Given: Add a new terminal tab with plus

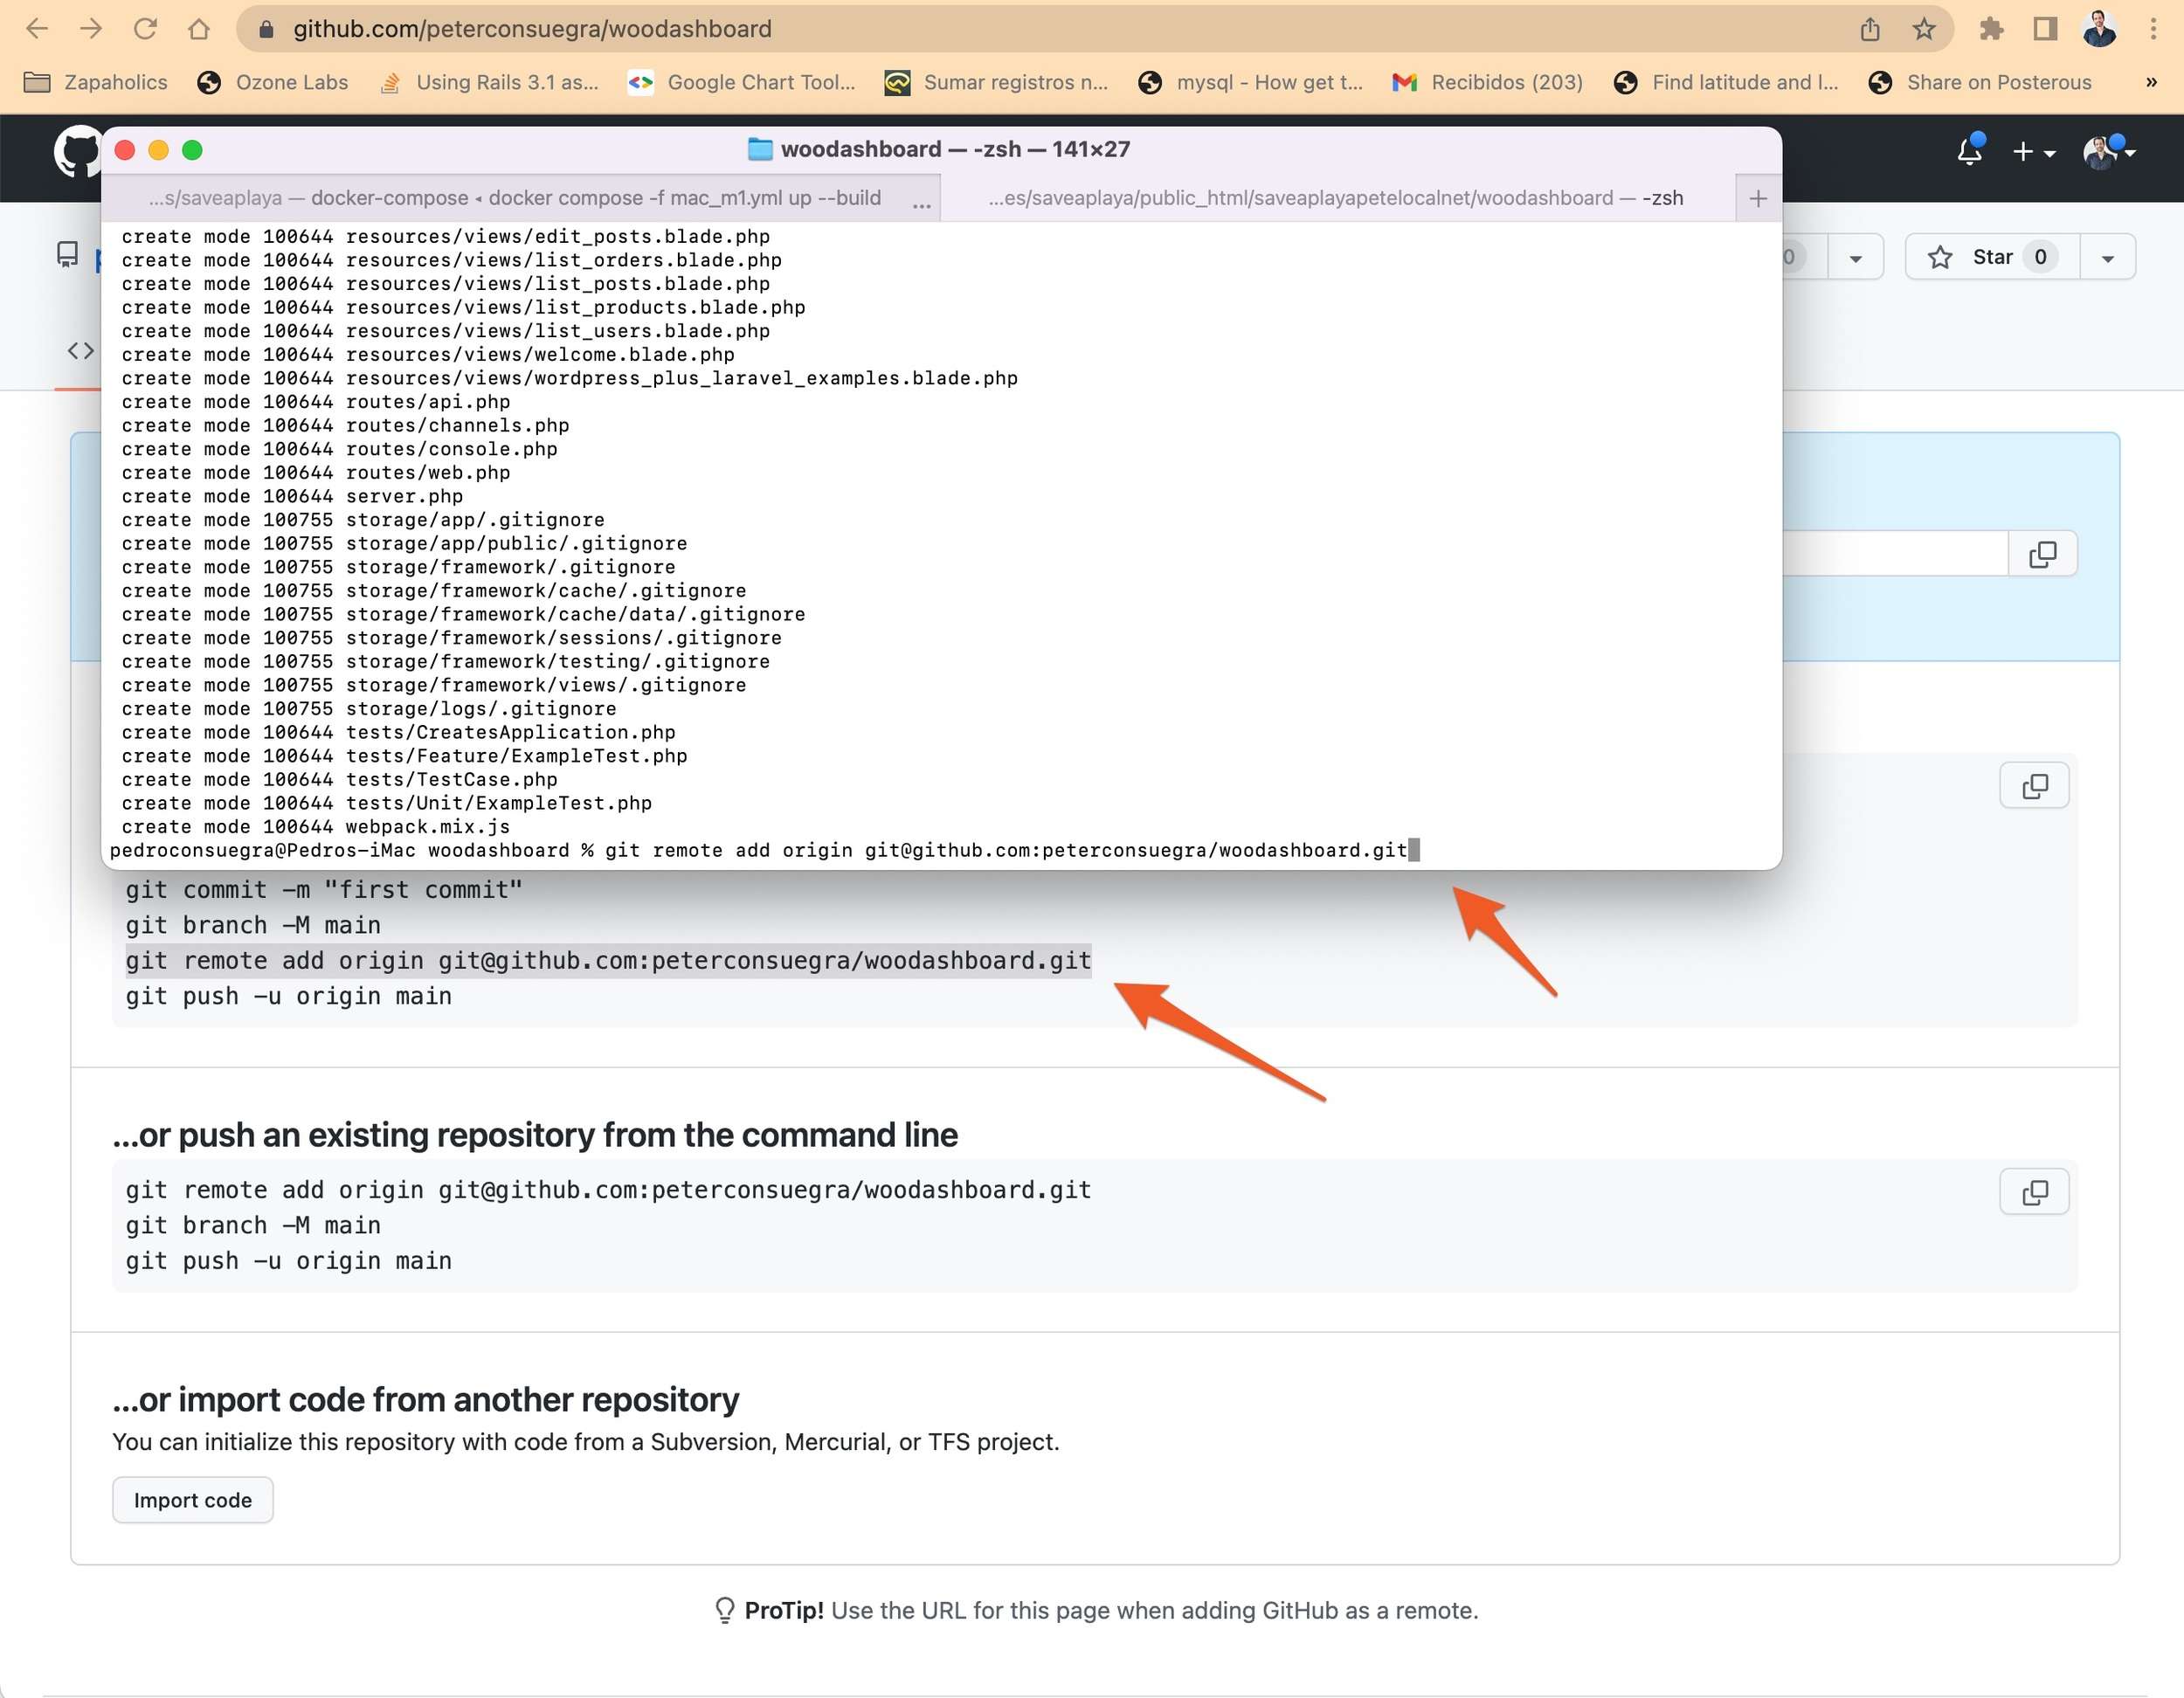Looking at the screenshot, I should pyautogui.click(x=1757, y=198).
